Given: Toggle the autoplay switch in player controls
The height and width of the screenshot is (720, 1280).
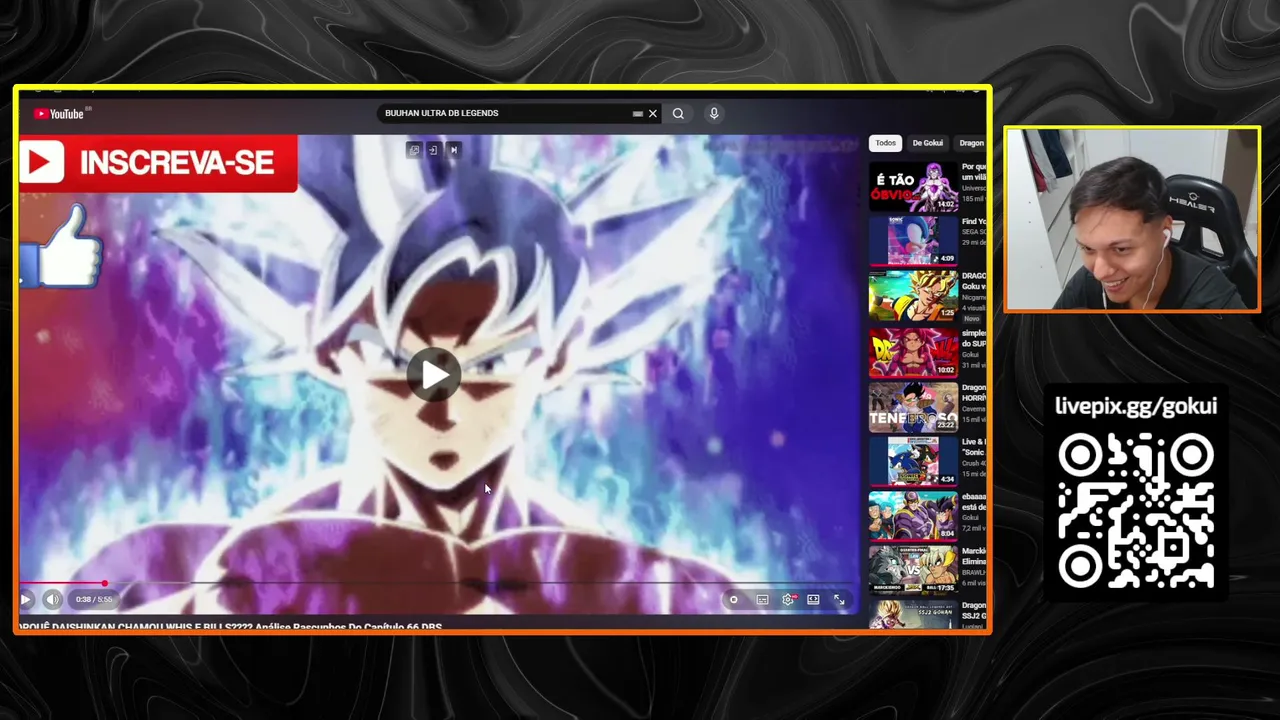Looking at the screenshot, I should (734, 600).
